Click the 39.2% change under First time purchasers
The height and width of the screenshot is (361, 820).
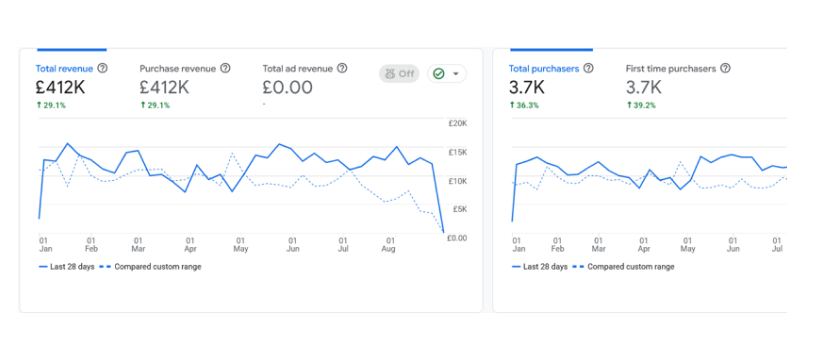coord(641,105)
